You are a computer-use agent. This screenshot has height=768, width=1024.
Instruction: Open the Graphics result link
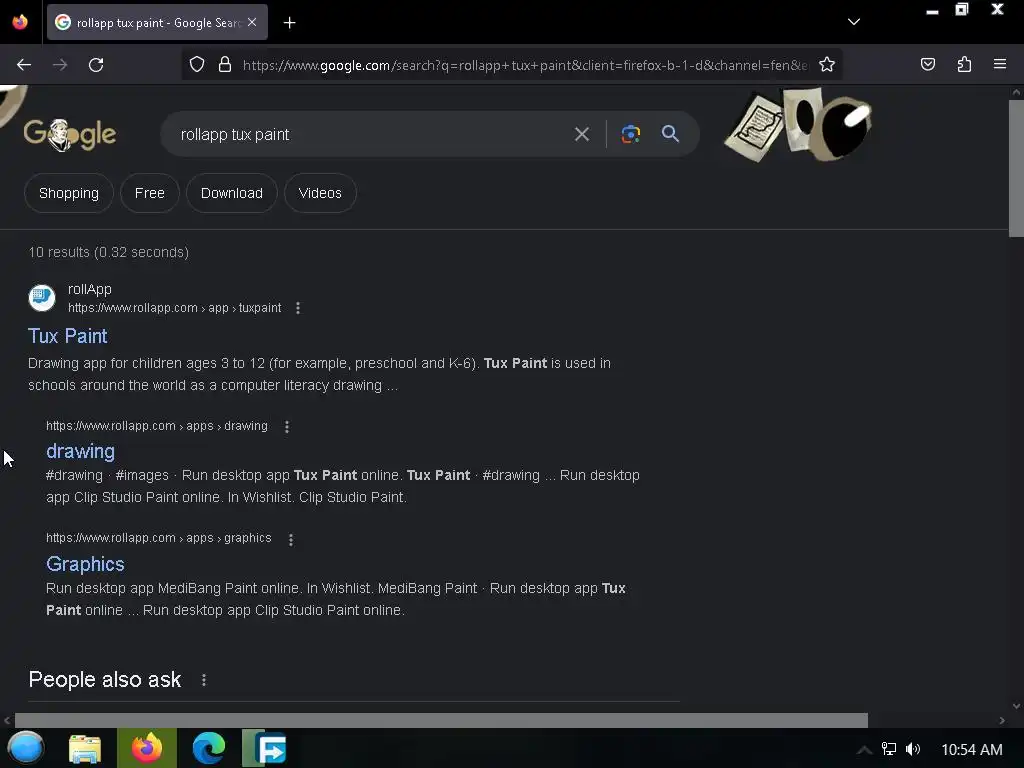[x=85, y=564]
